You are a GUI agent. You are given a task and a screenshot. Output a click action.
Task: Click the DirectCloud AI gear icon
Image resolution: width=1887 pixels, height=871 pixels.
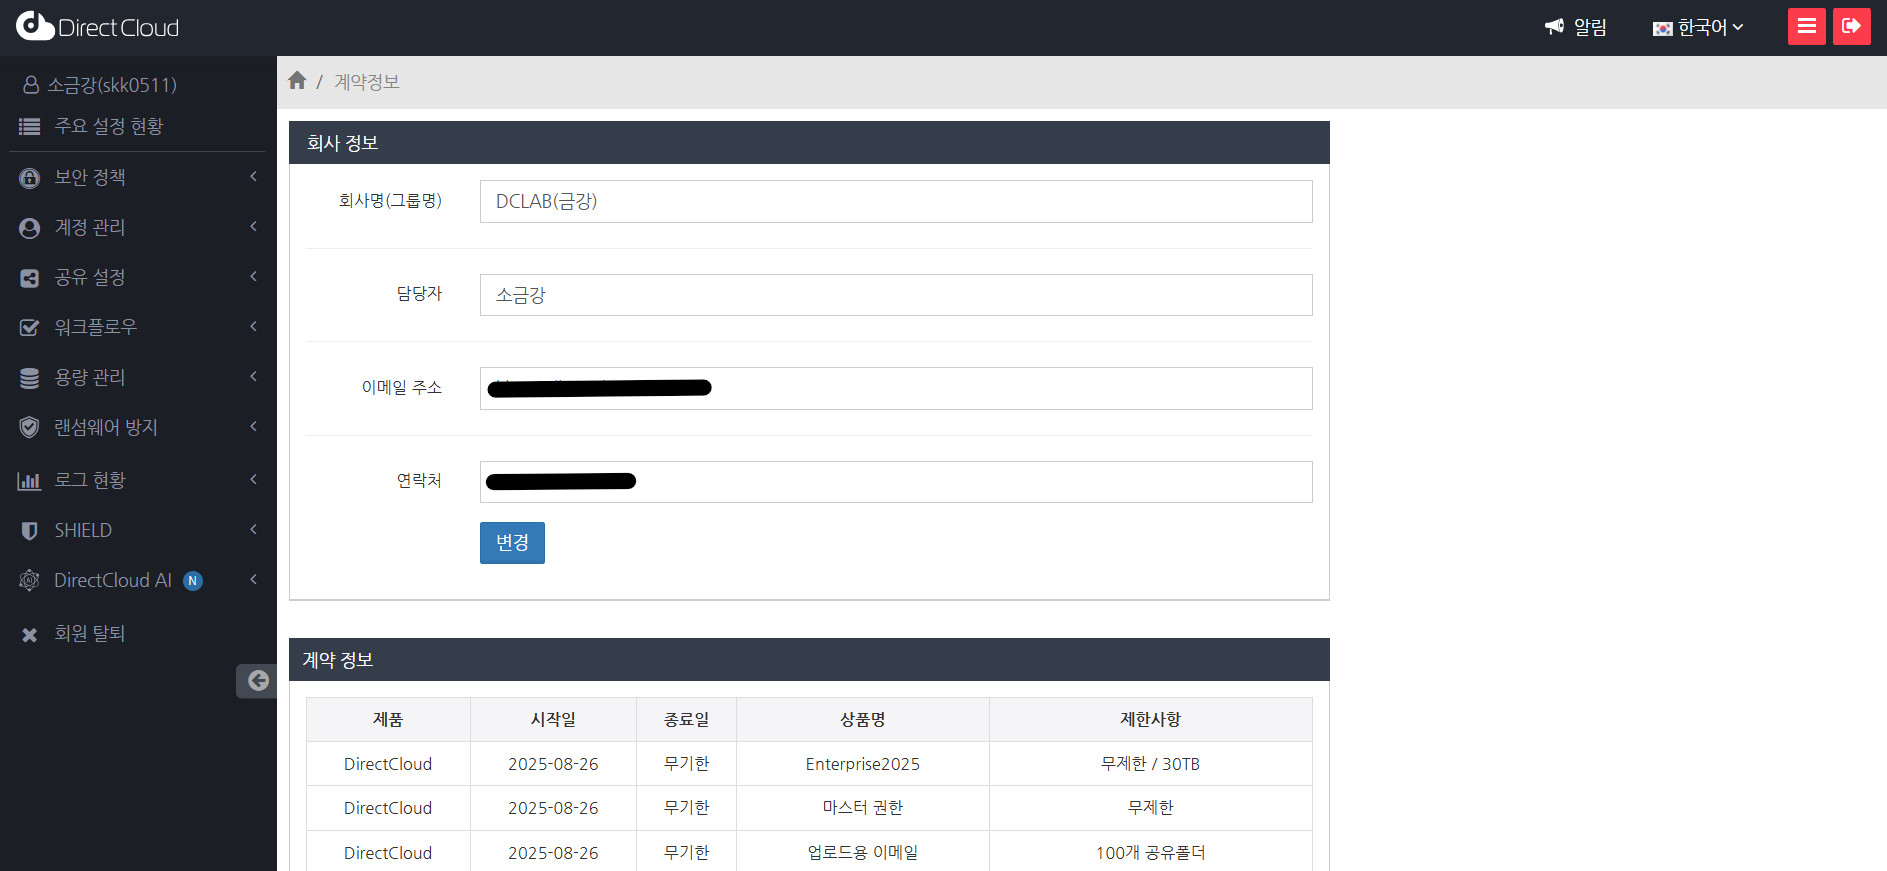click(30, 581)
